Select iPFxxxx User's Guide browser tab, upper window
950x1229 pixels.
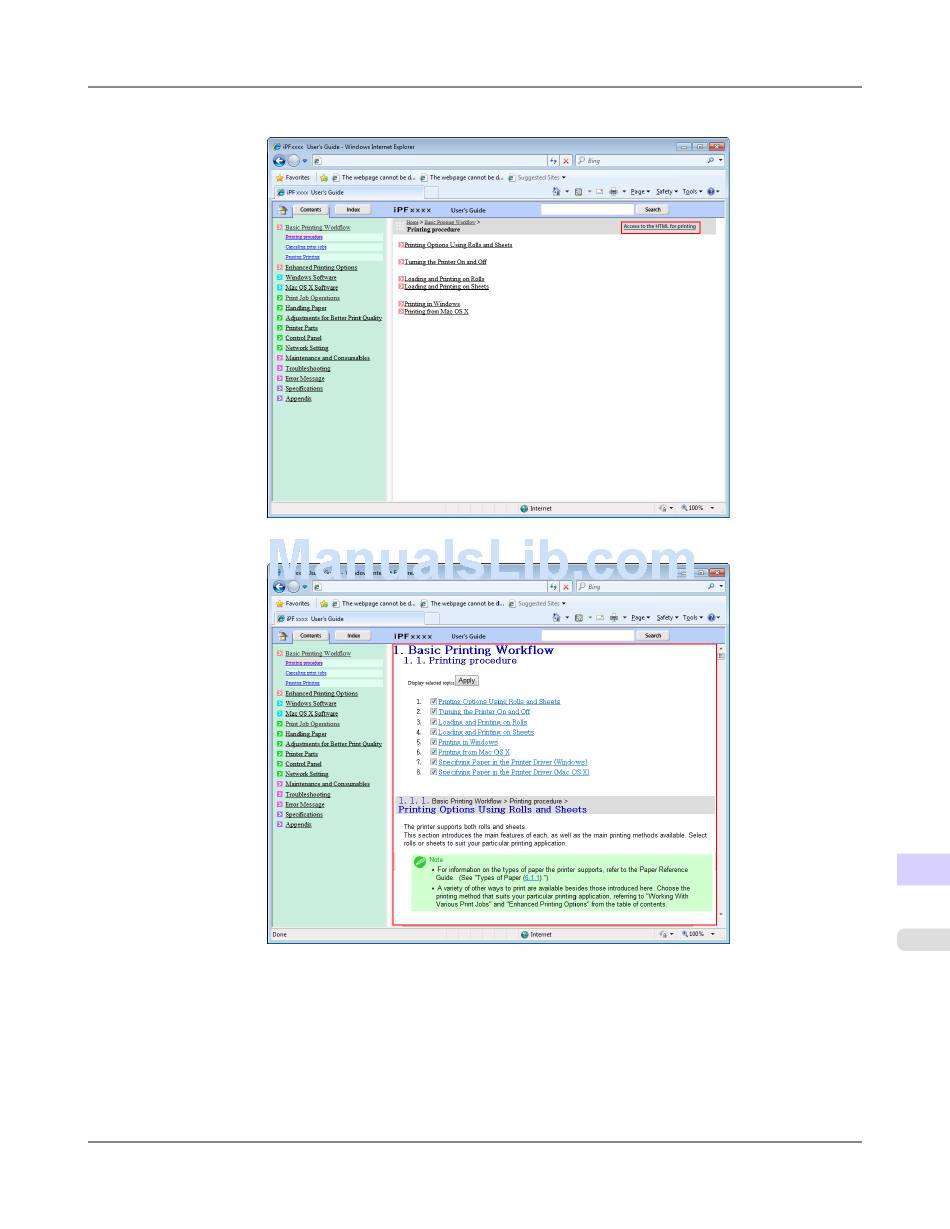pyautogui.click(x=349, y=192)
